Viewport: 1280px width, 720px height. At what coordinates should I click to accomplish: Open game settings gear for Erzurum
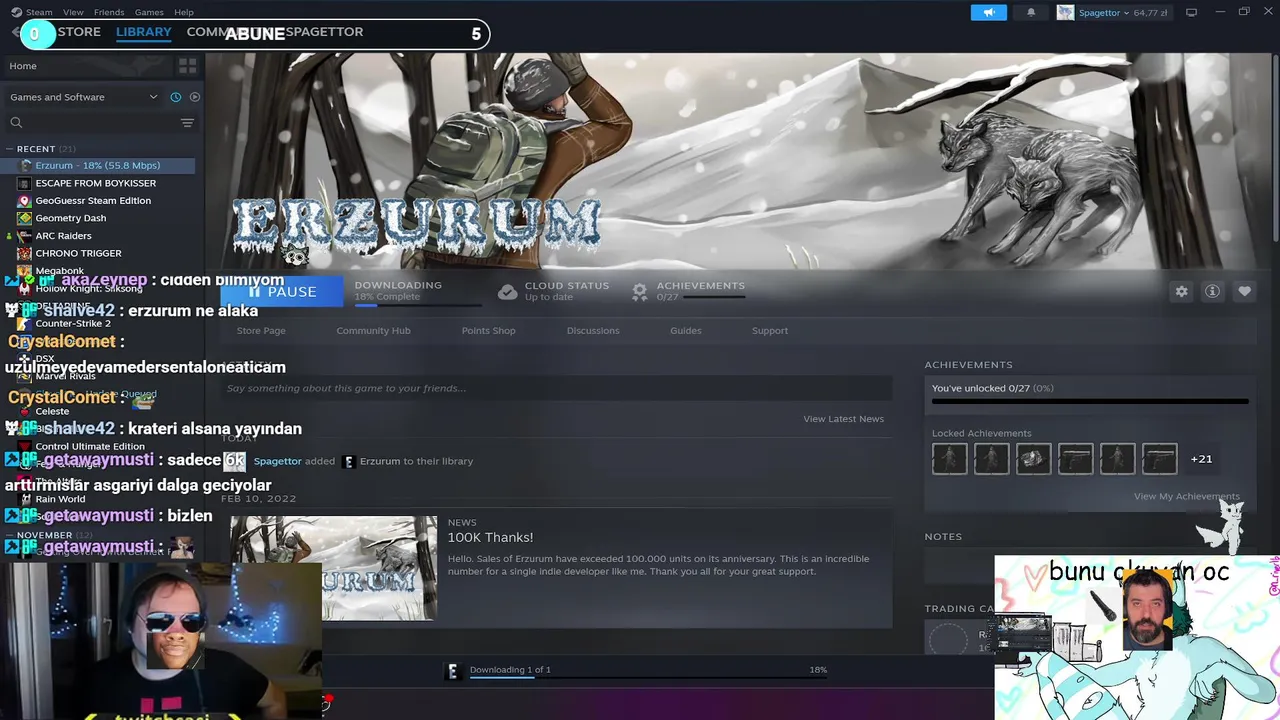[x=1181, y=291]
